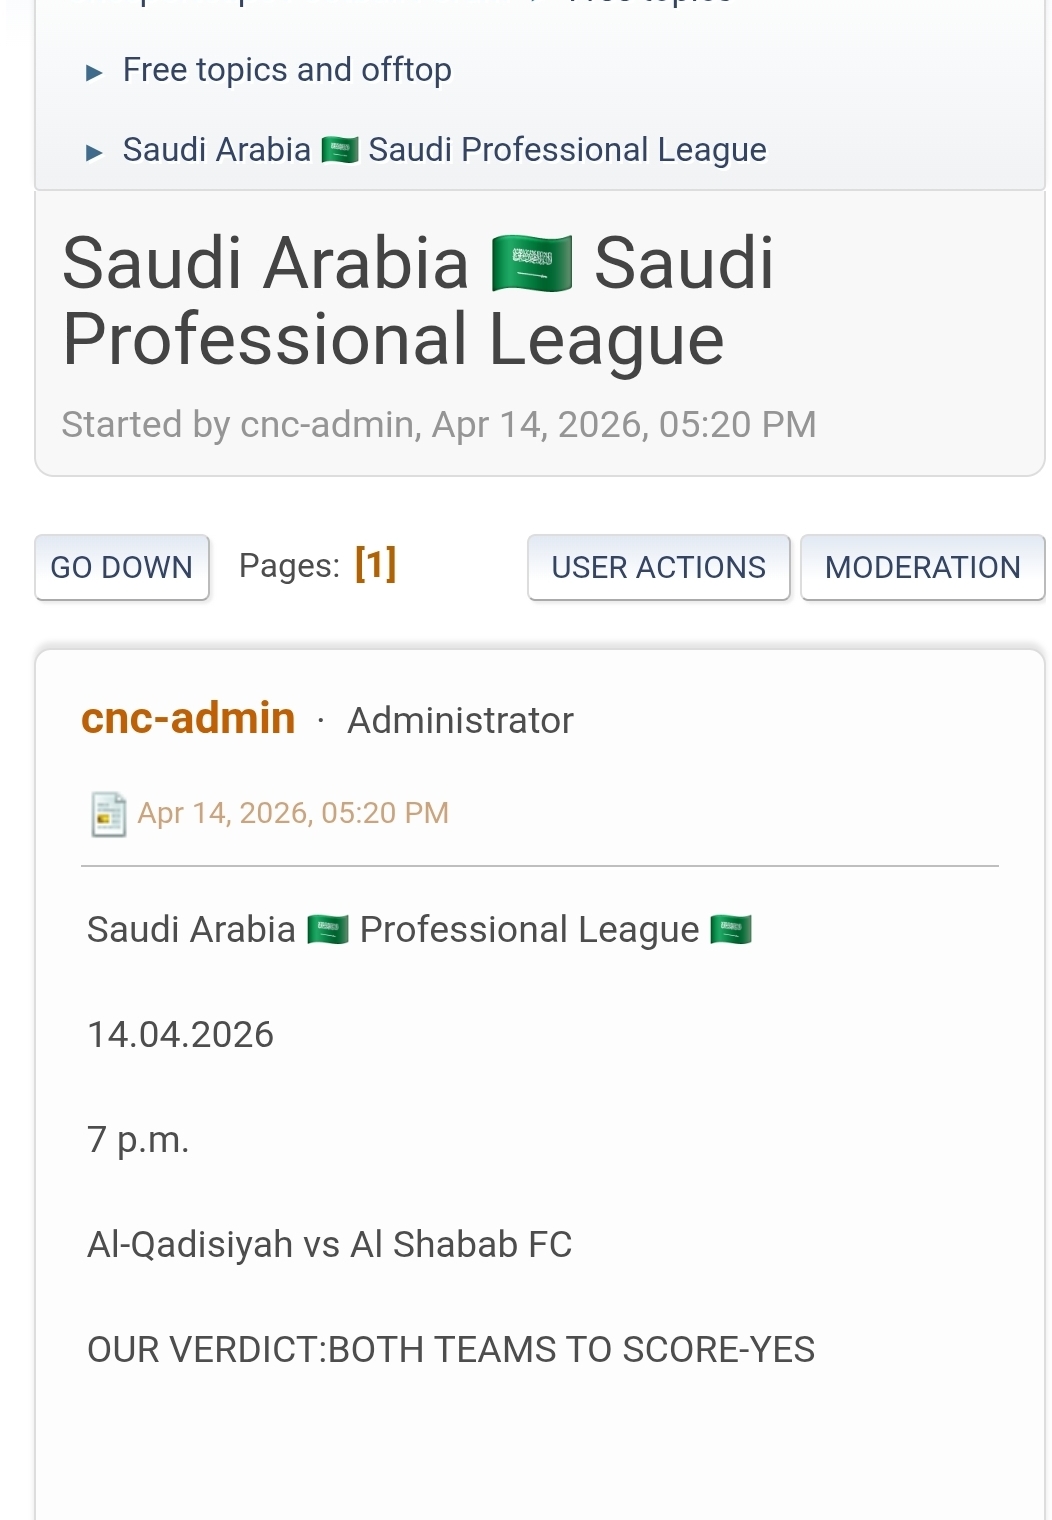The height and width of the screenshot is (1520, 1052).
Task: Open the MODERATION menu
Action: 922,567
